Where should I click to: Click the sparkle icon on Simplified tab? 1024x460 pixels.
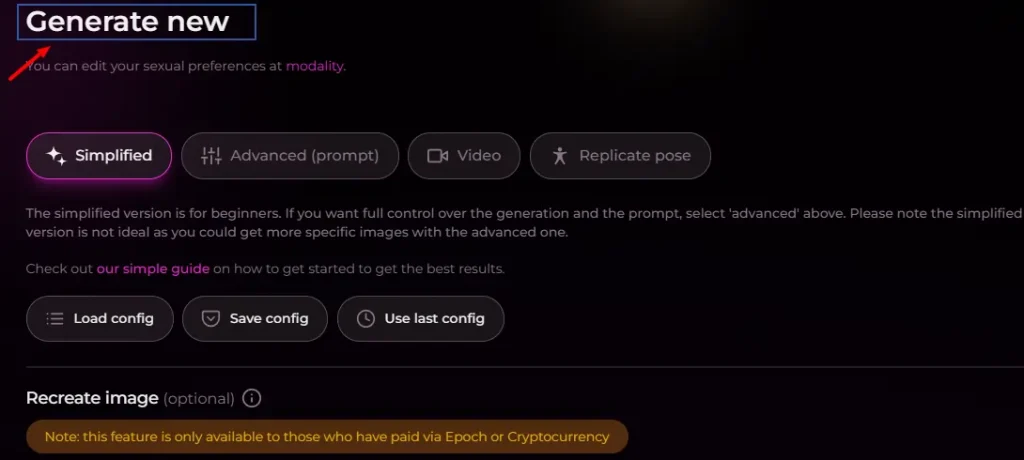(x=56, y=156)
